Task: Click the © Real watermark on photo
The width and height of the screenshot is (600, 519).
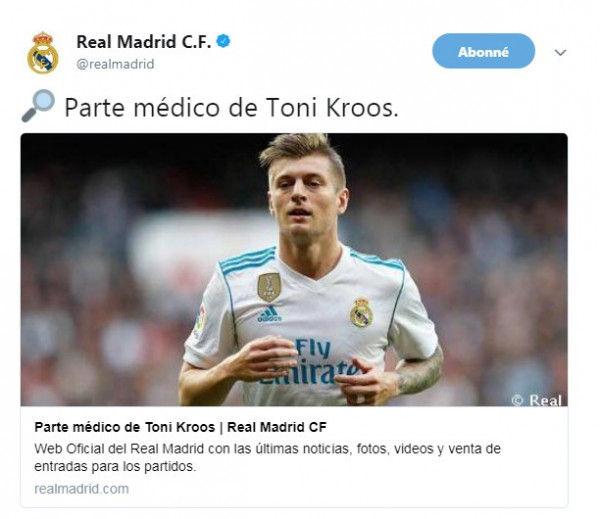Action: point(536,400)
